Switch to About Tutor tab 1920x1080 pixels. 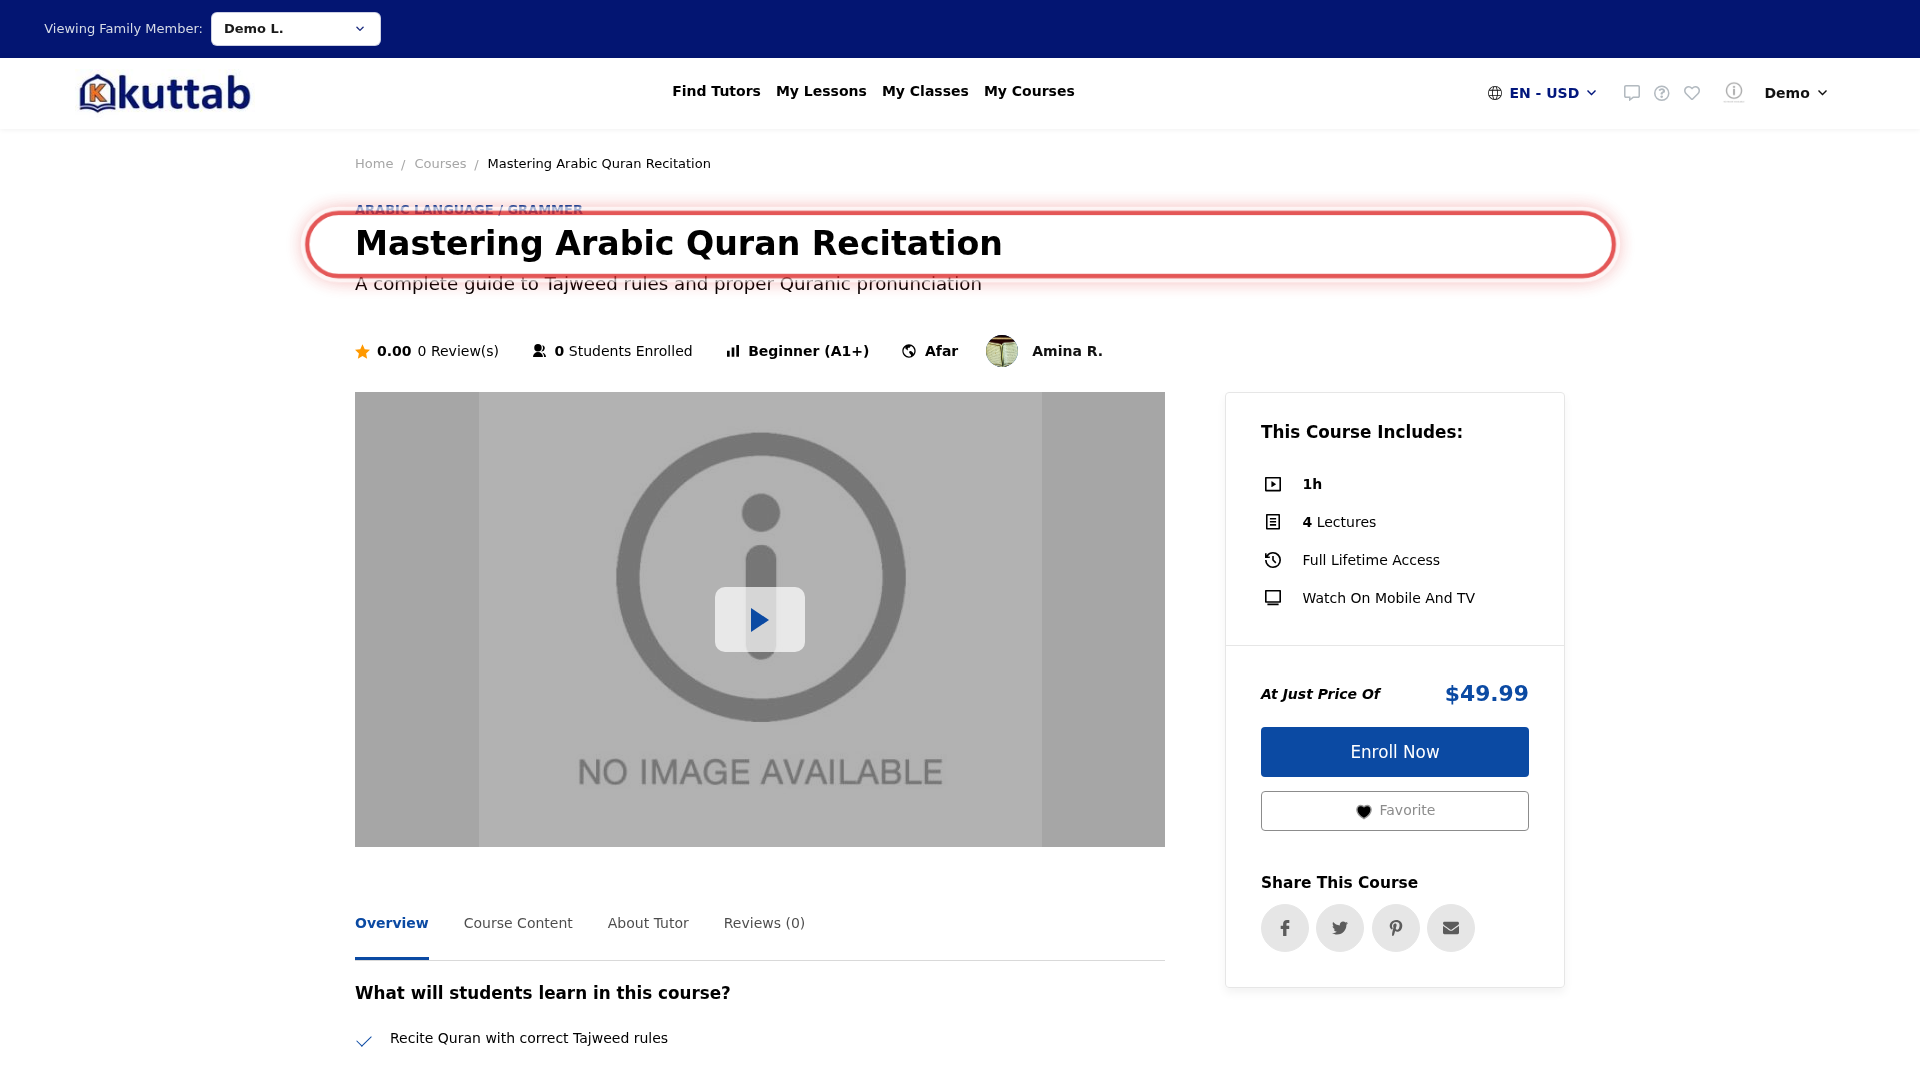click(648, 923)
